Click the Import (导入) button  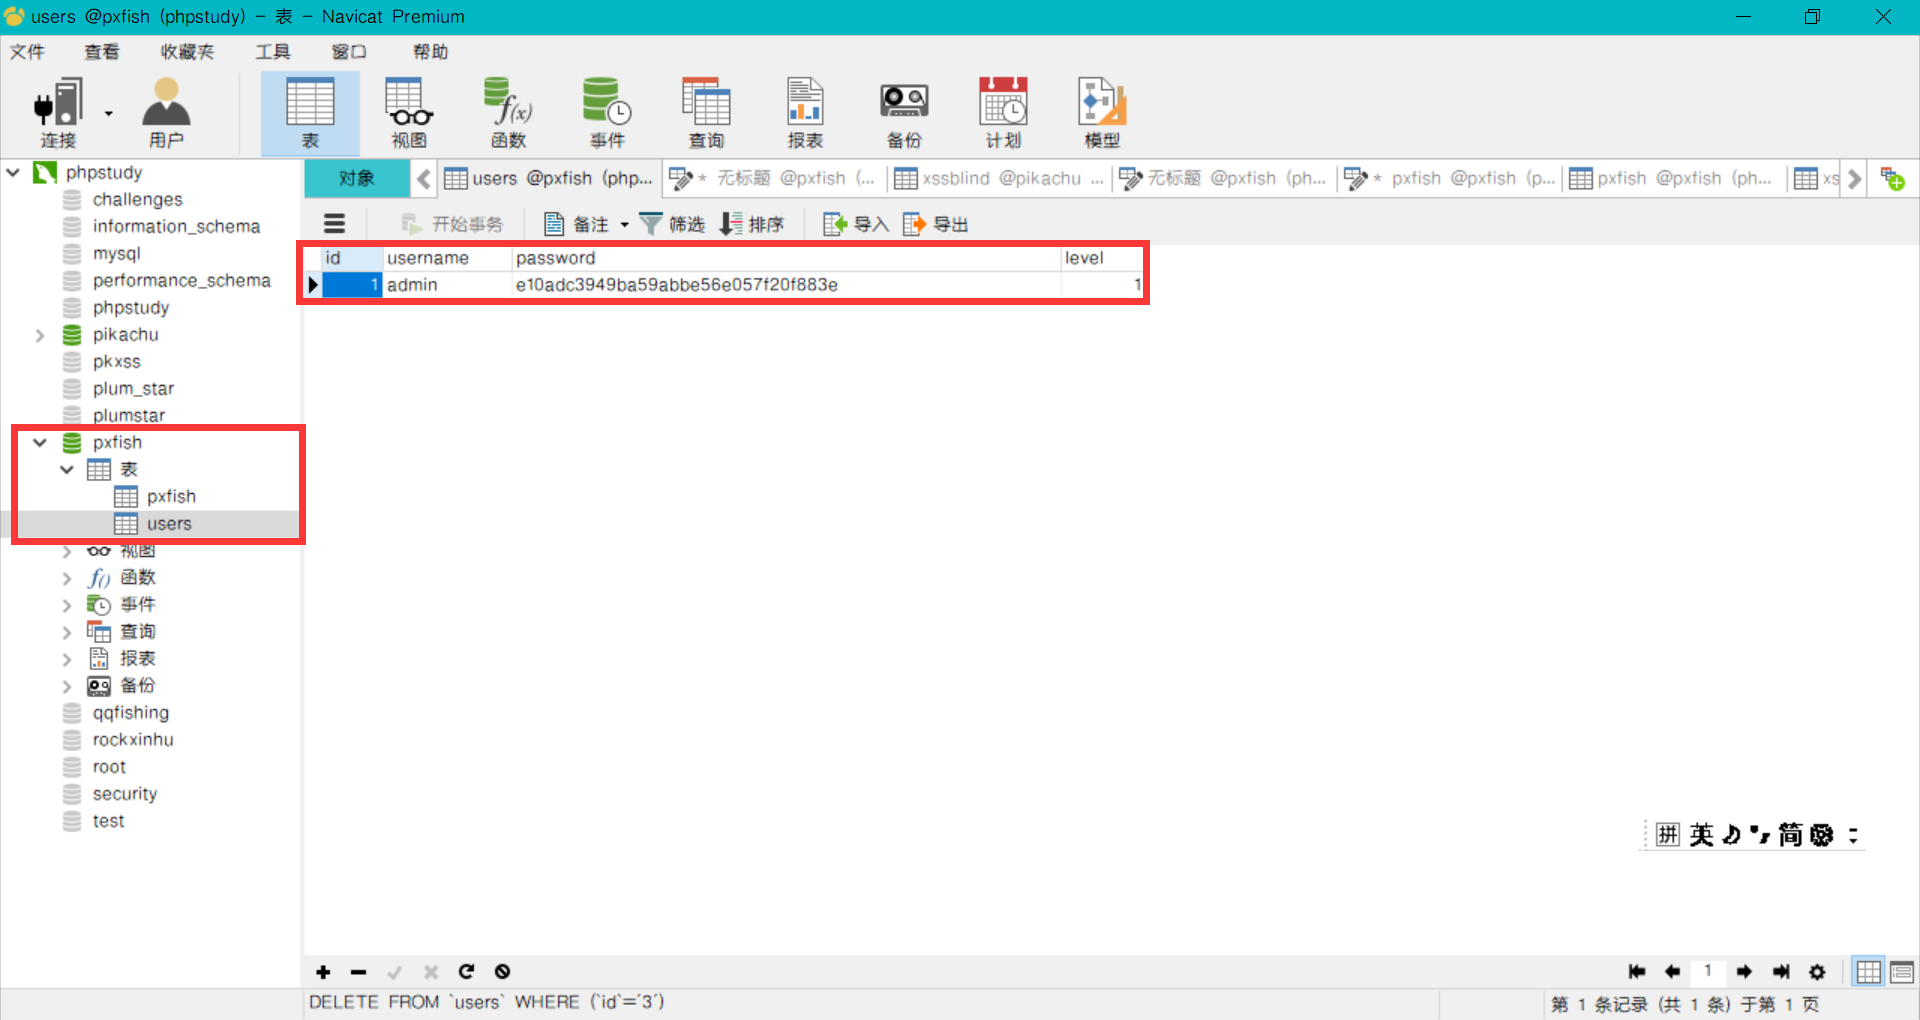[x=856, y=224]
